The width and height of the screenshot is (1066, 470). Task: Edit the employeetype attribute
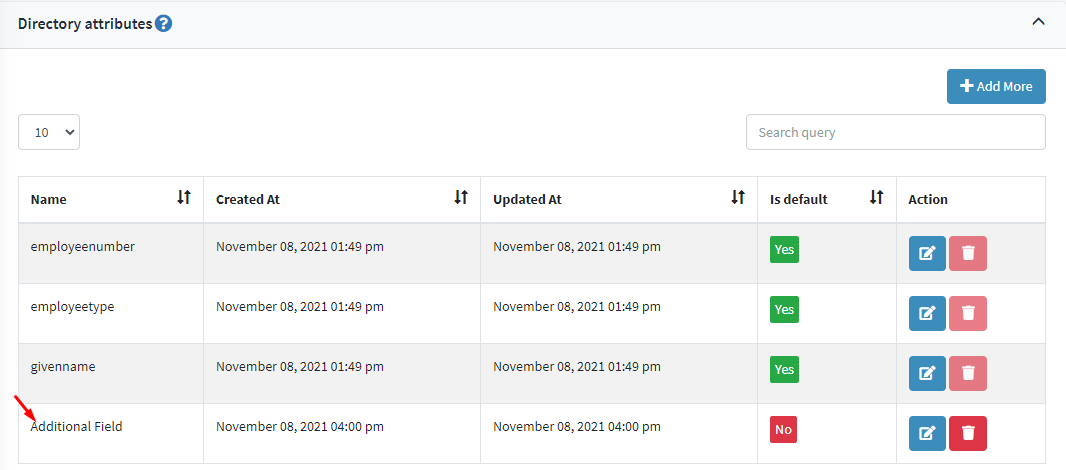pyautogui.click(x=927, y=313)
